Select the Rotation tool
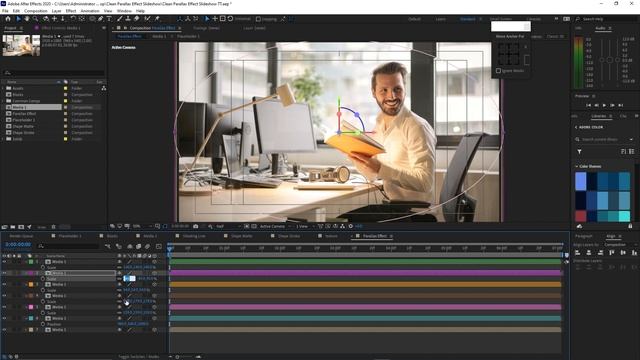 (73, 19)
